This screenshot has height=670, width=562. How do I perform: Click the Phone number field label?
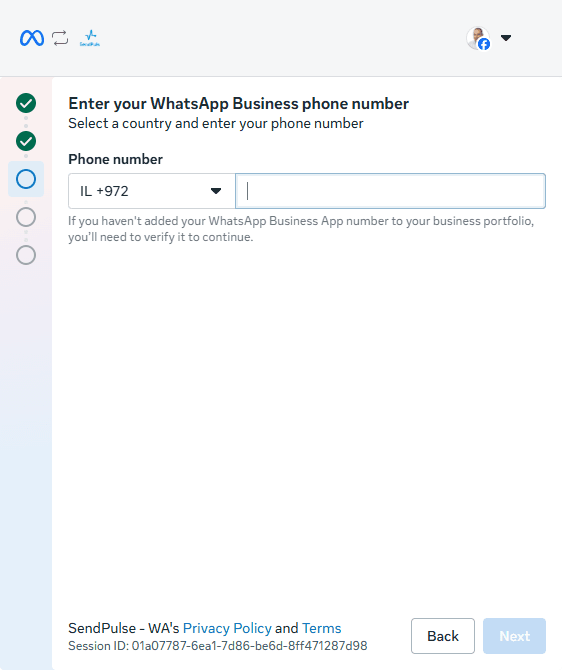pos(115,159)
